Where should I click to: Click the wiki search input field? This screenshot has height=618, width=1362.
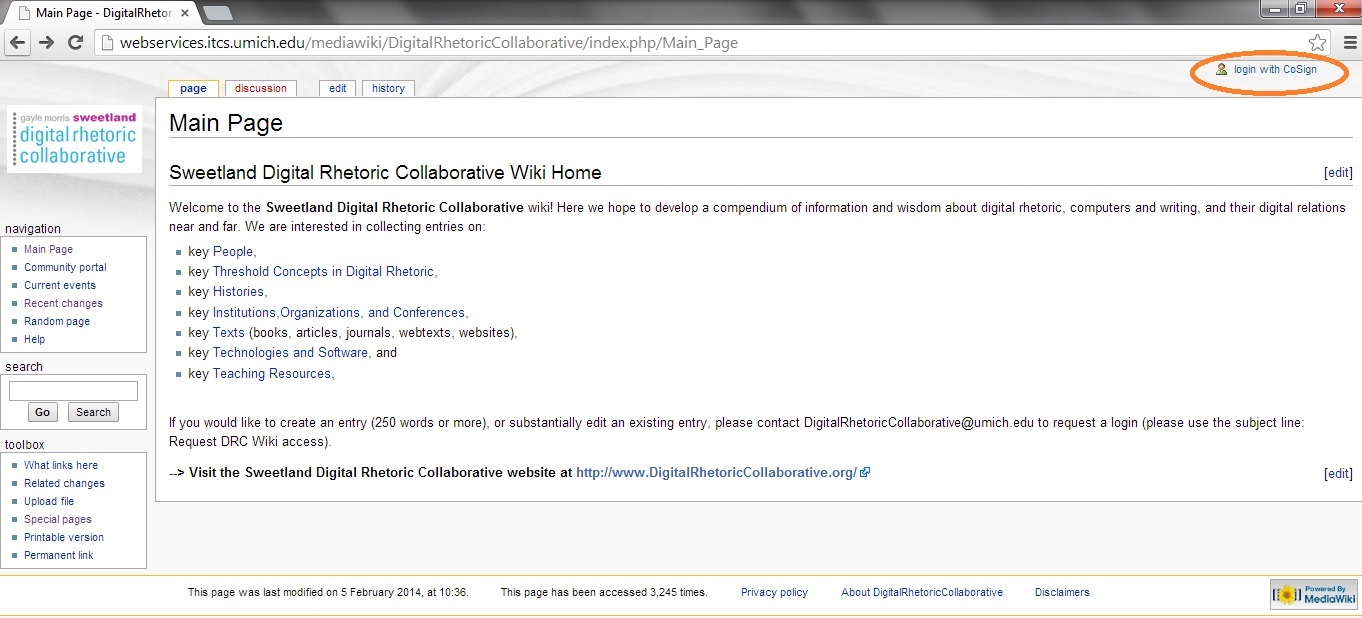point(73,391)
